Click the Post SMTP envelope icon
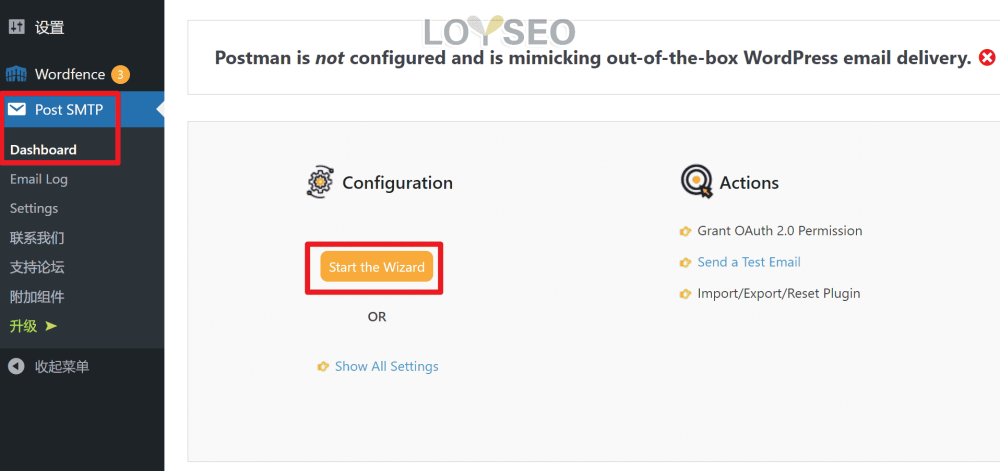This screenshot has height=471, width=1000. [x=17, y=110]
